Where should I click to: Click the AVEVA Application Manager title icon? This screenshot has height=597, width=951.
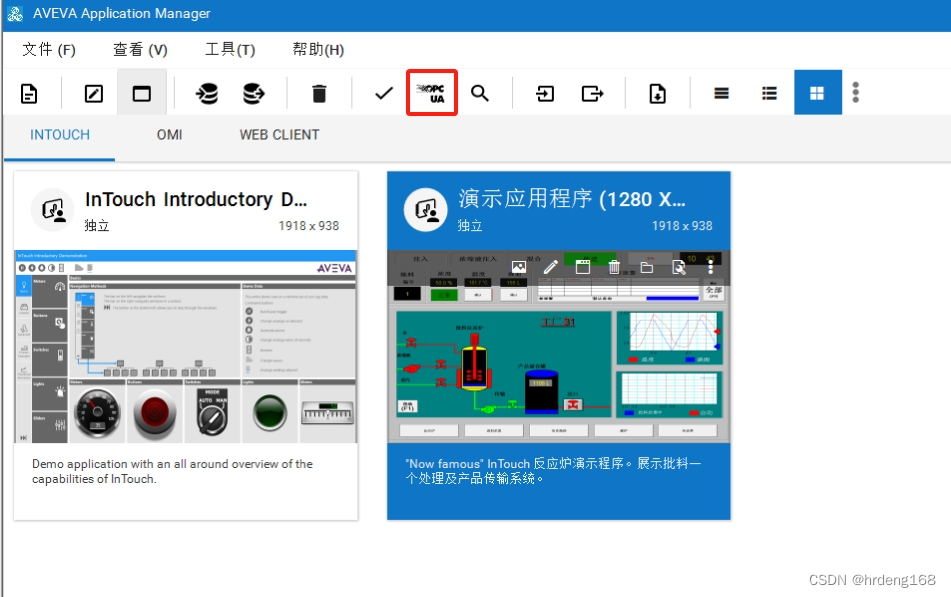(15, 13)
